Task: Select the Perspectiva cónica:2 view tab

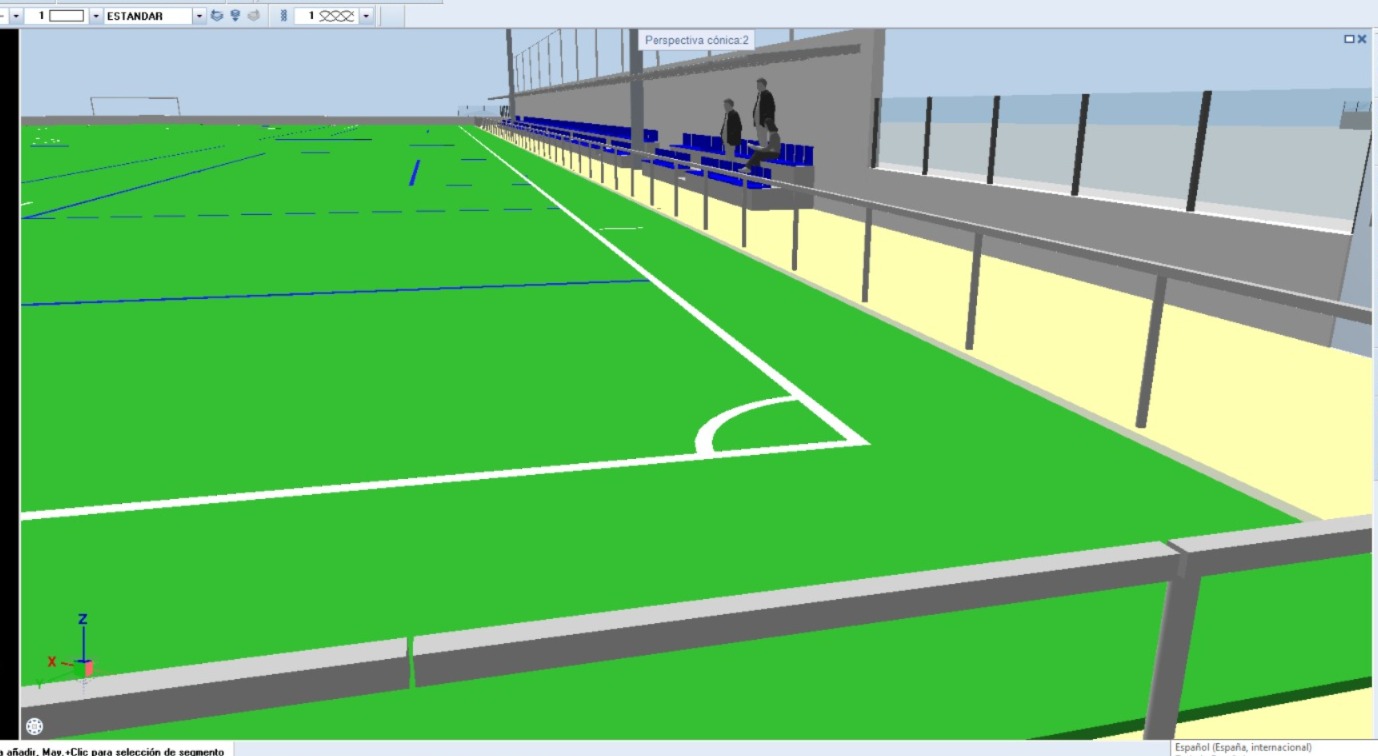Action: (697, 40)
